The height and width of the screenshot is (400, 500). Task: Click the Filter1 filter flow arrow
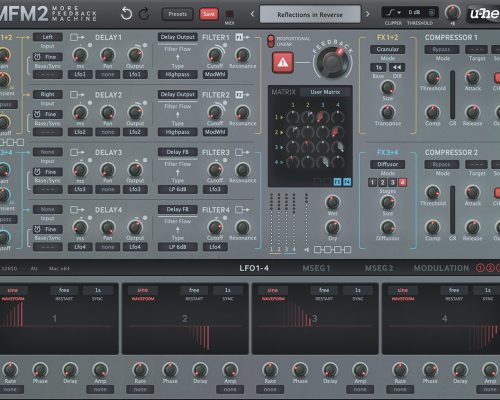[x=178, y=57]
